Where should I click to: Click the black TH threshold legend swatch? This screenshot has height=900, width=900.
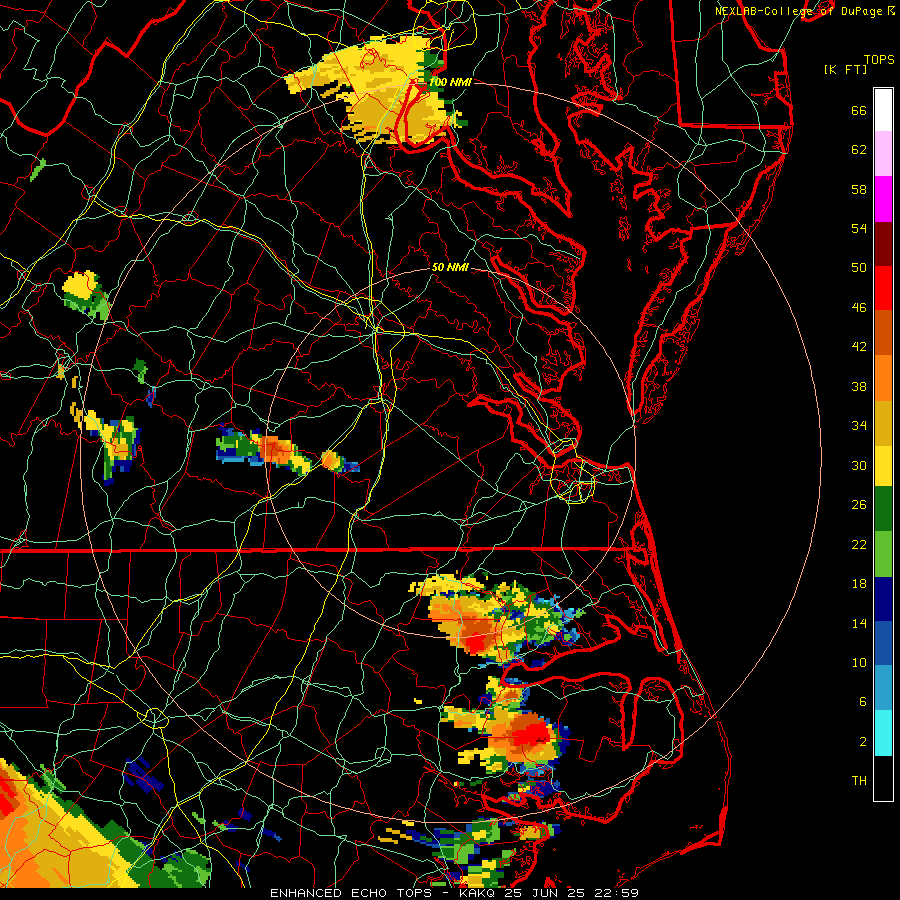[x=883, y=777]
